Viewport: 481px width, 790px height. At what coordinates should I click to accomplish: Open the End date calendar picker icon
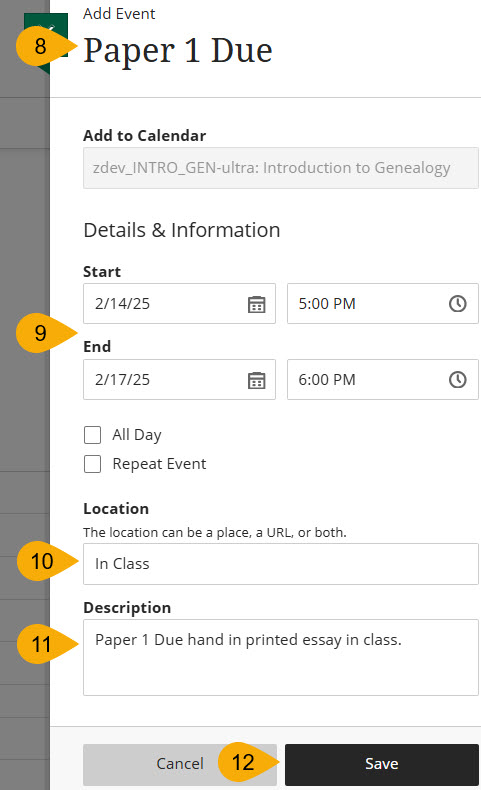point(256,380)
